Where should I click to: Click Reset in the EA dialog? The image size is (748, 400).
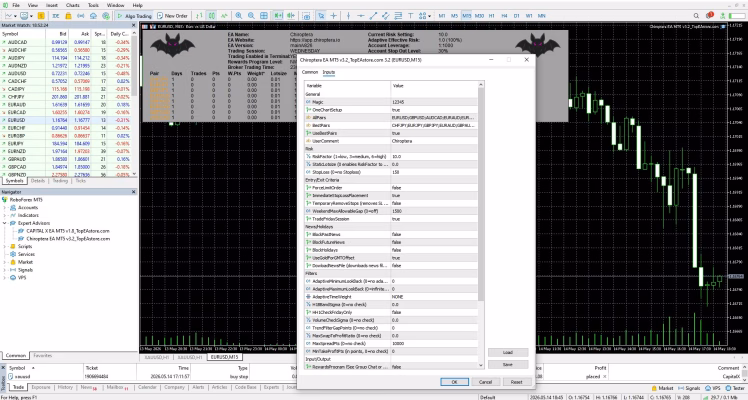click(x=516, y=382)
